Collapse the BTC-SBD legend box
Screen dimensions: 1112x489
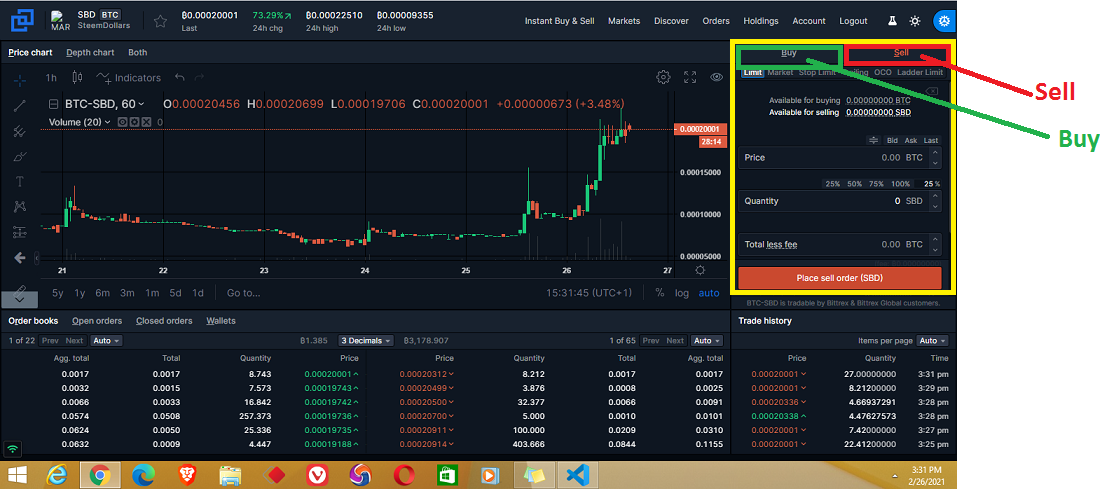click(x=53, y=104)
